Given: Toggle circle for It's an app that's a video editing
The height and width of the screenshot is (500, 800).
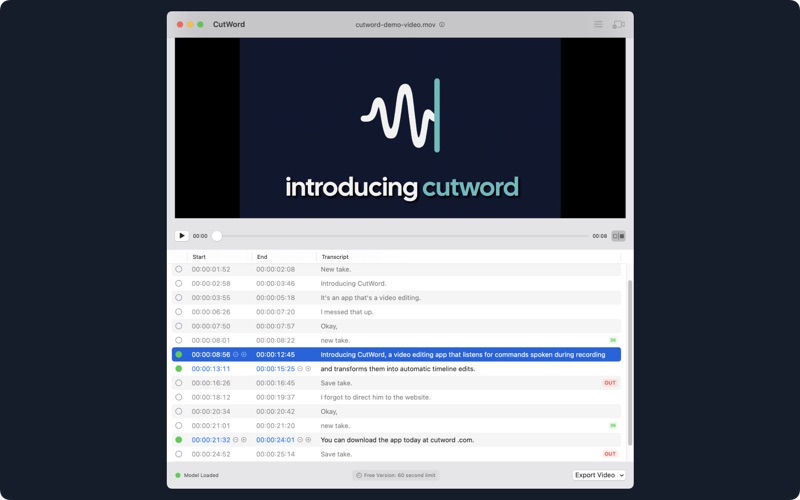Looking at the screenshot, I should pos(179,297).
